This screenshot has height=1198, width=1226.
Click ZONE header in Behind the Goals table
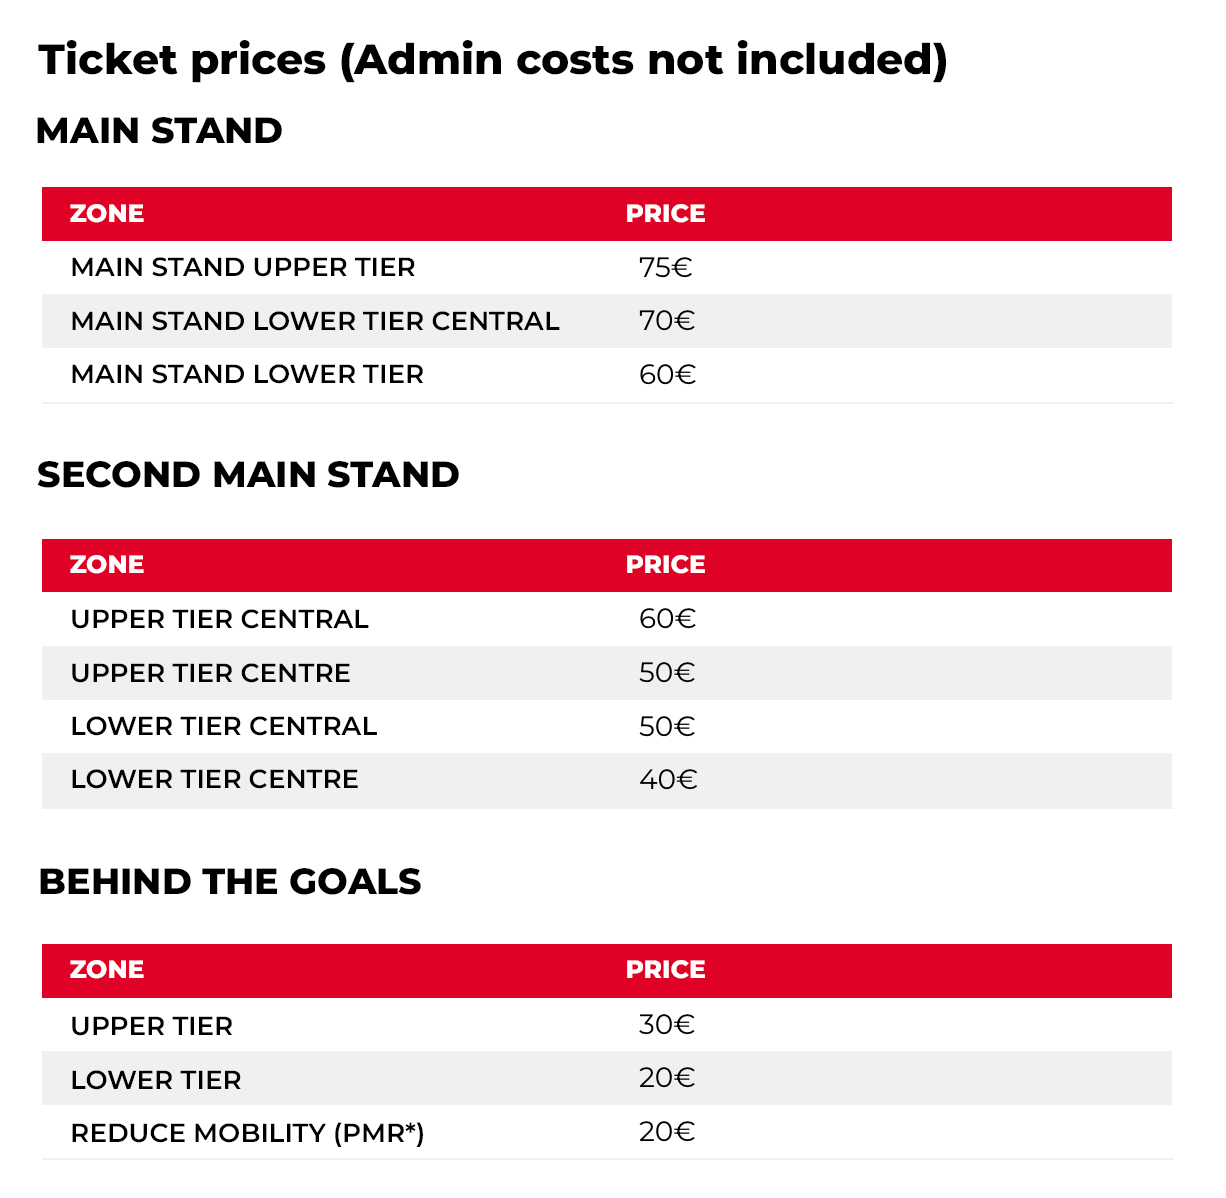[107, 969]
